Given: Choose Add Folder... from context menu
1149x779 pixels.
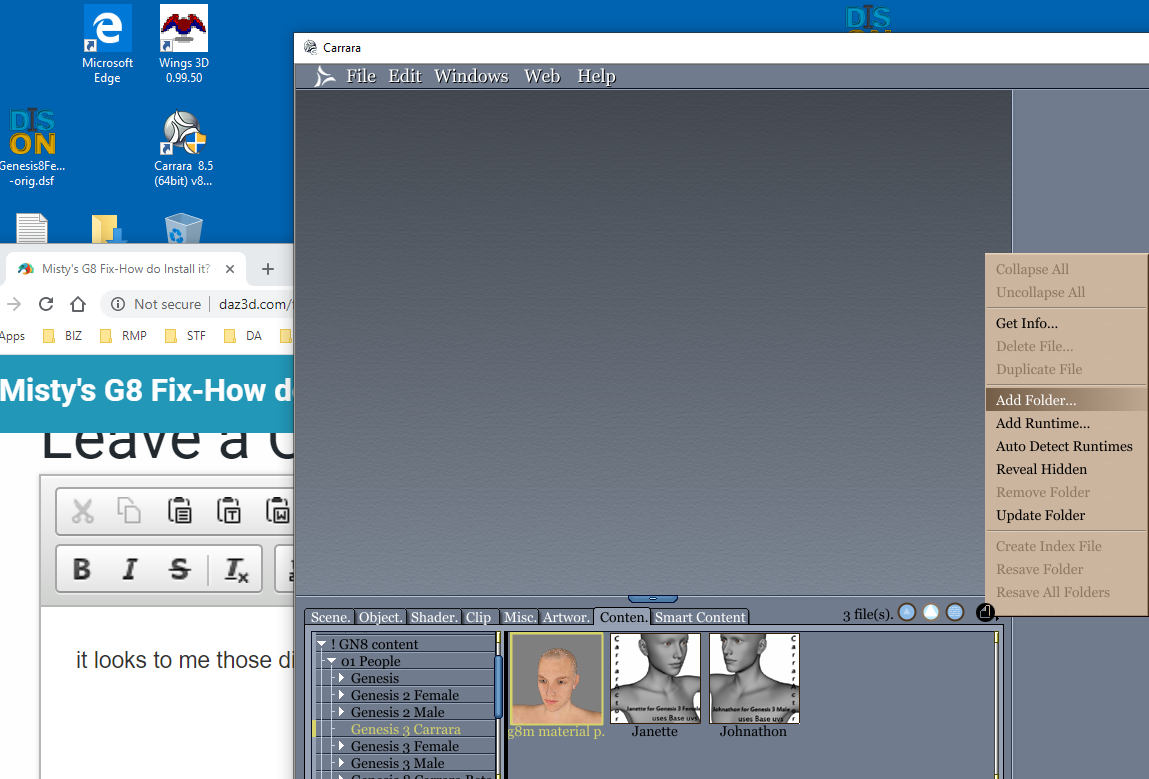Looking at the screenshot, I should coord(1065,400).
